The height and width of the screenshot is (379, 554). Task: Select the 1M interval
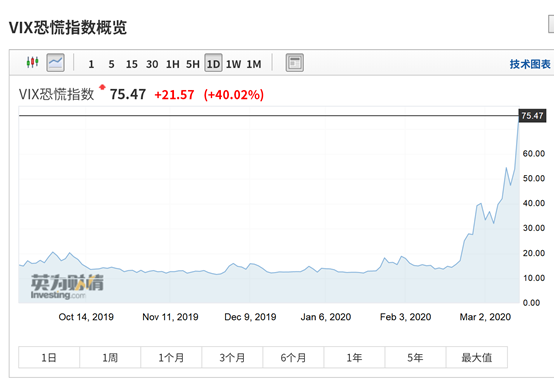254,64
